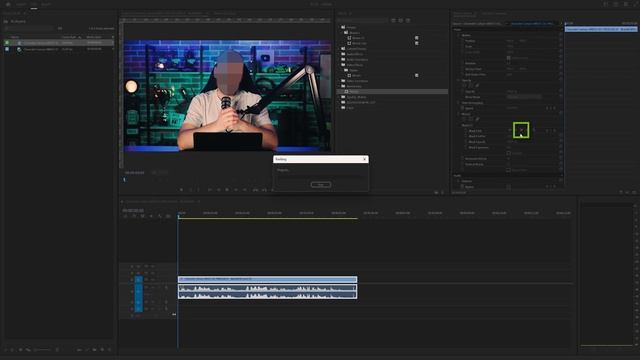
Task: Open Timeline display settings wrench
Action: (160, 216)
